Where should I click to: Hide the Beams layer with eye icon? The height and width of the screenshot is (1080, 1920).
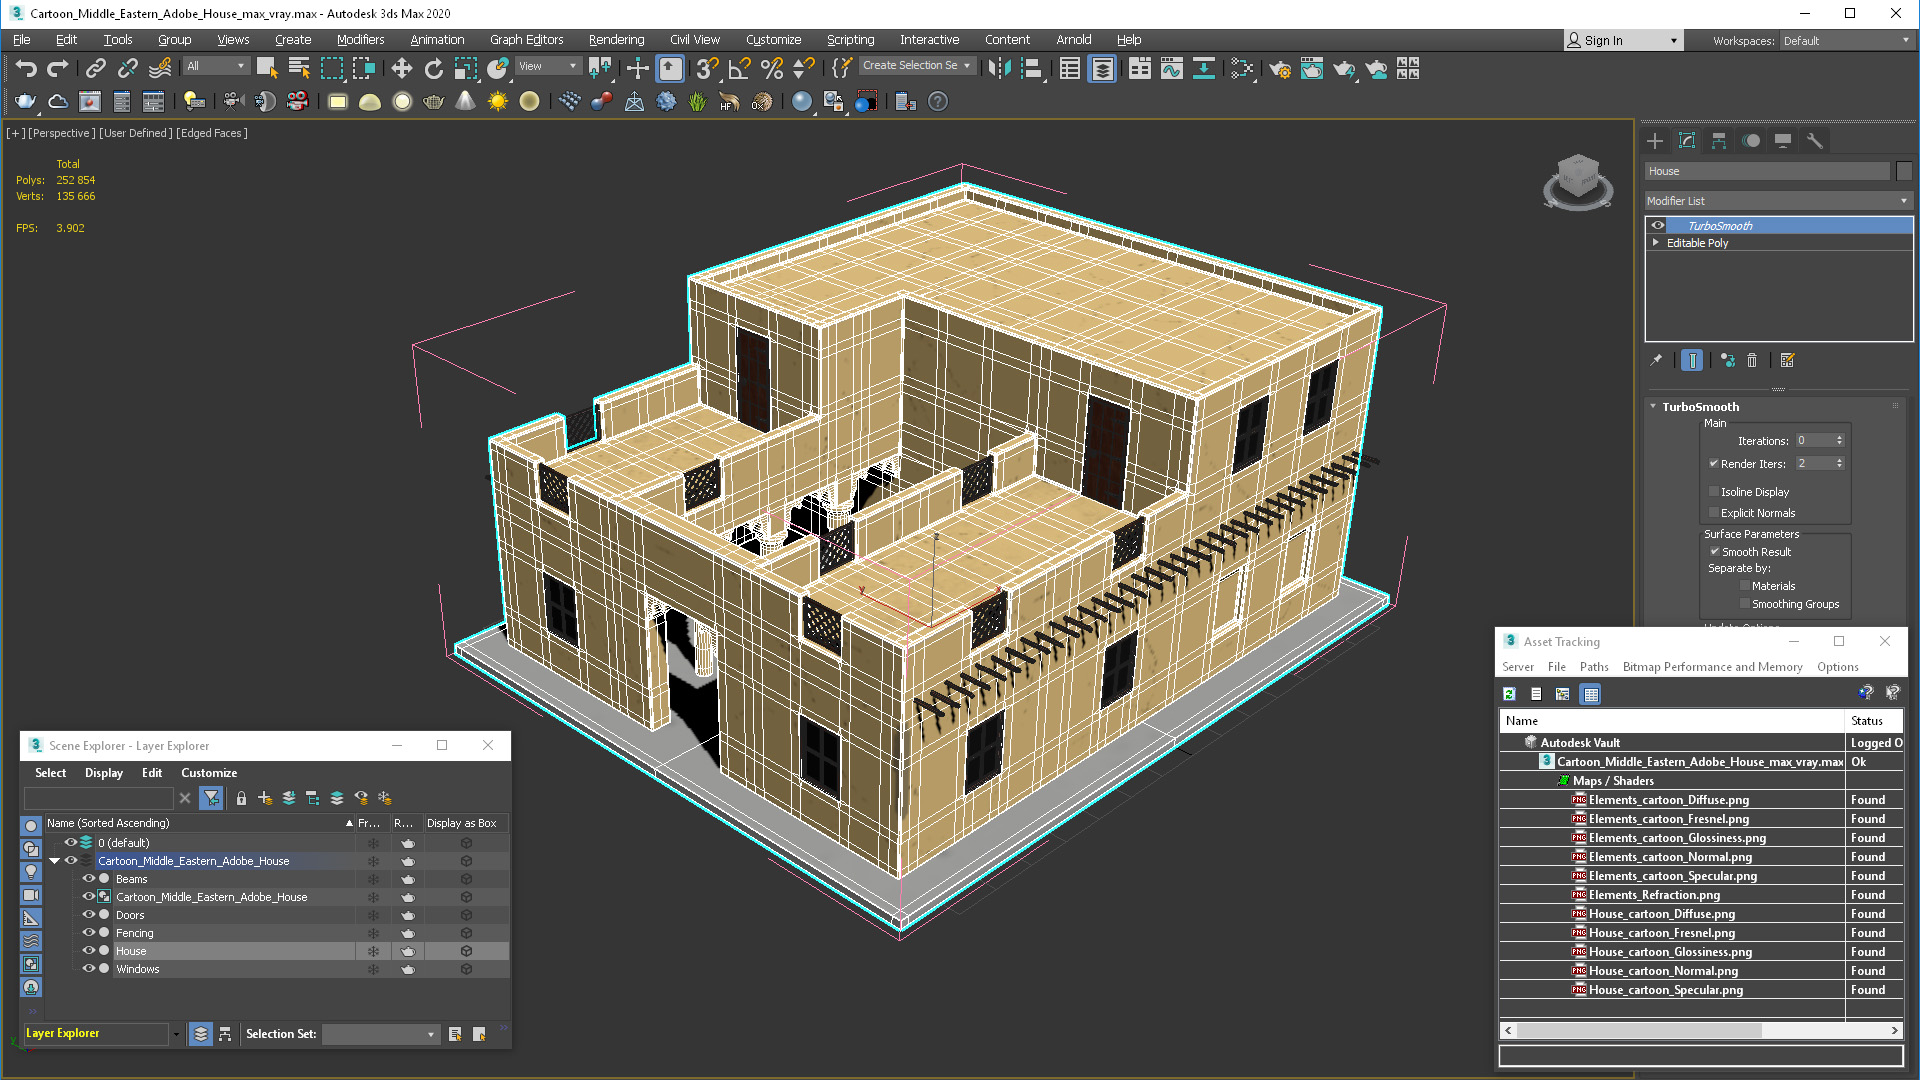click(x=88, y=879)
